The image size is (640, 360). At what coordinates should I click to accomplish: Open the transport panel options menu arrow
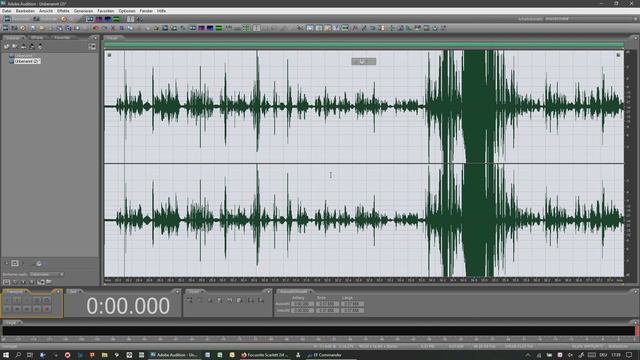coord(58,292)
